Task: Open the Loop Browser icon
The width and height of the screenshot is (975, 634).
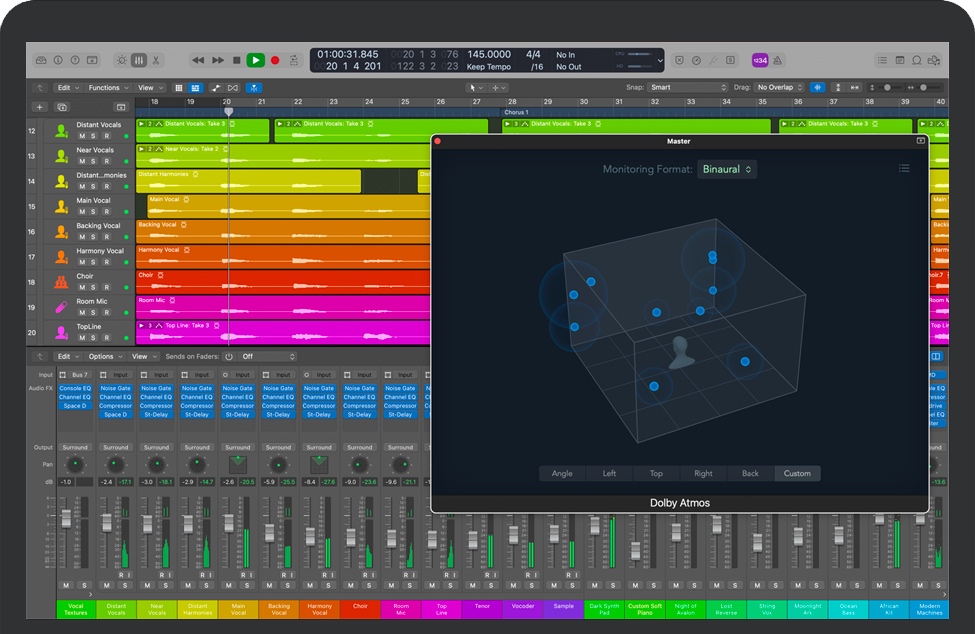Action: (916, 60)
